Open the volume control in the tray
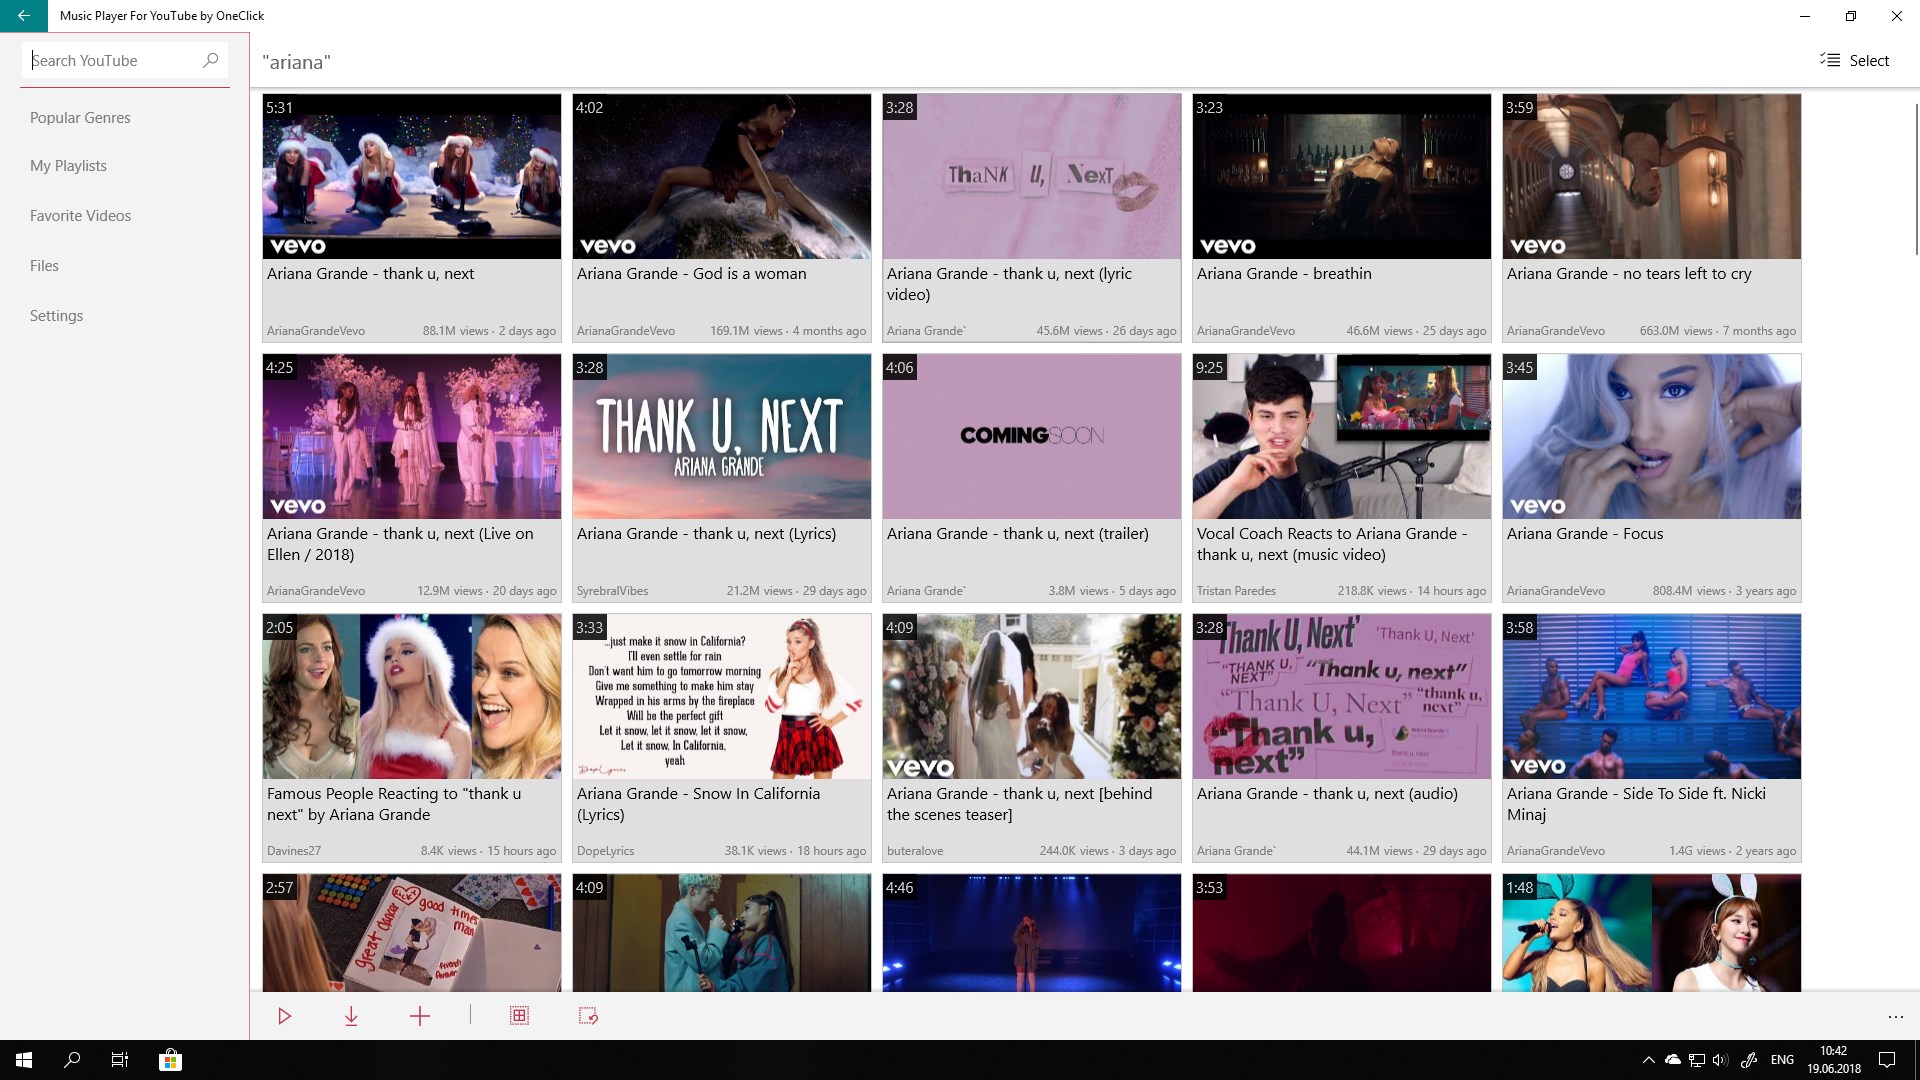Viewport: 1920px width, 1080px height. [1720, 1060]
